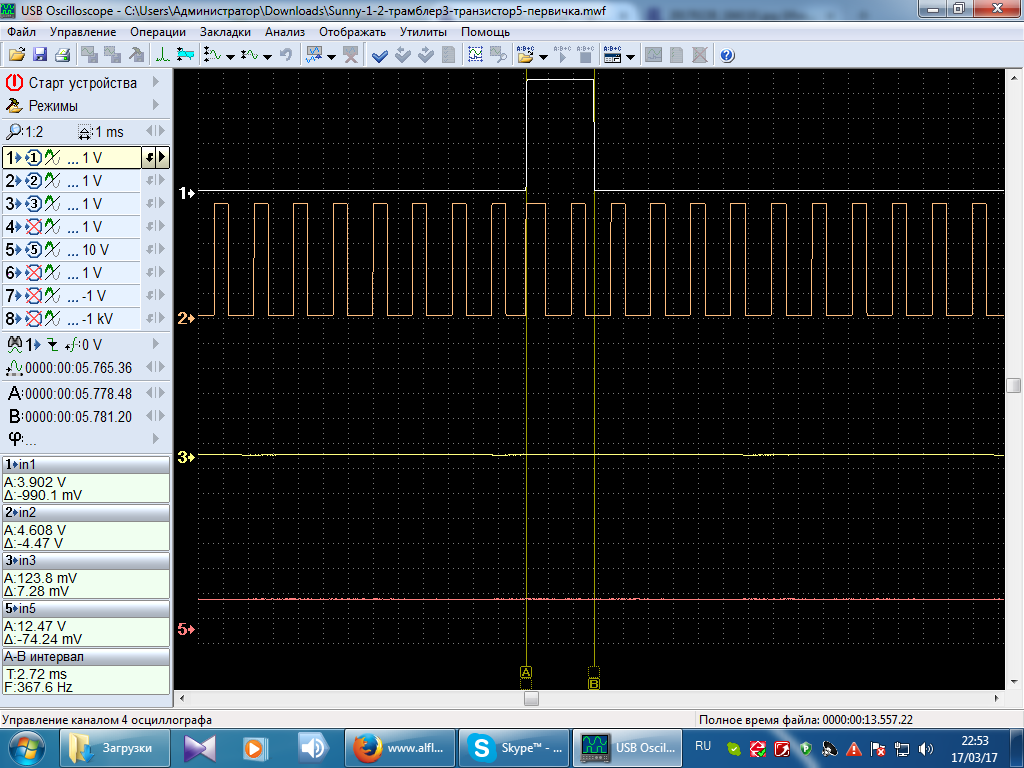This screenshot has width=1024, height=768.
Task: Click the red power icon for Старт устройства
Action: coord(14,83)
